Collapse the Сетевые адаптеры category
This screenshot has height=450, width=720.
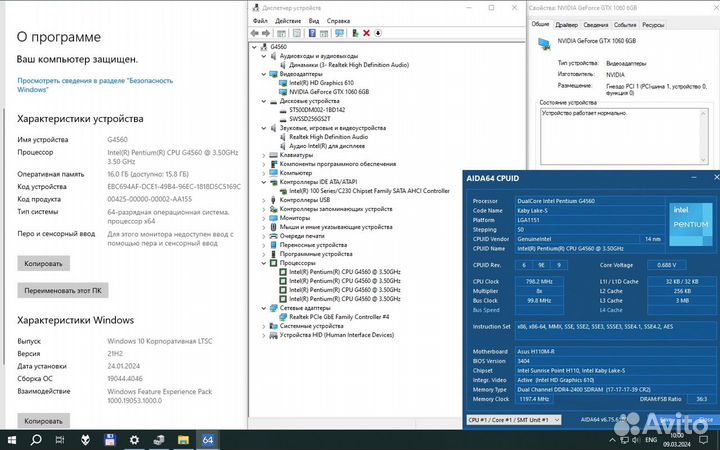point(264,308)
